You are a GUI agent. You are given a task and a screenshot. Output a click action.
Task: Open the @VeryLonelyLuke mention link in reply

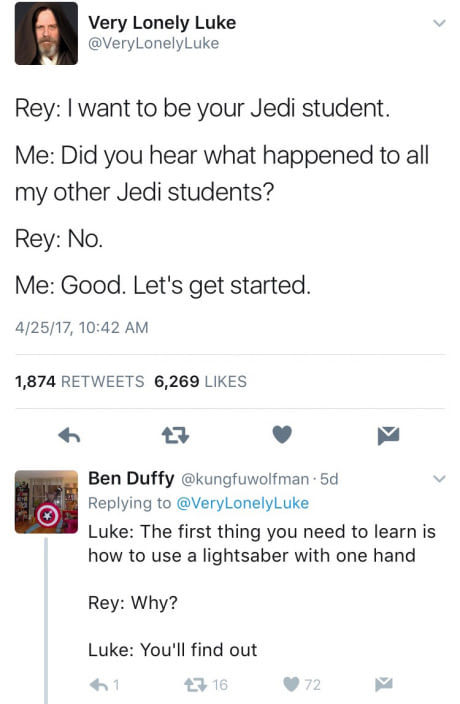tap(243, 503)
